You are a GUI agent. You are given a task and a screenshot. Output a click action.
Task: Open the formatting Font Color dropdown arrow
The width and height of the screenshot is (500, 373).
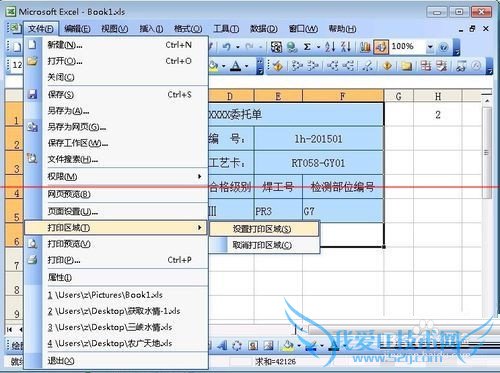pos(247,66)
